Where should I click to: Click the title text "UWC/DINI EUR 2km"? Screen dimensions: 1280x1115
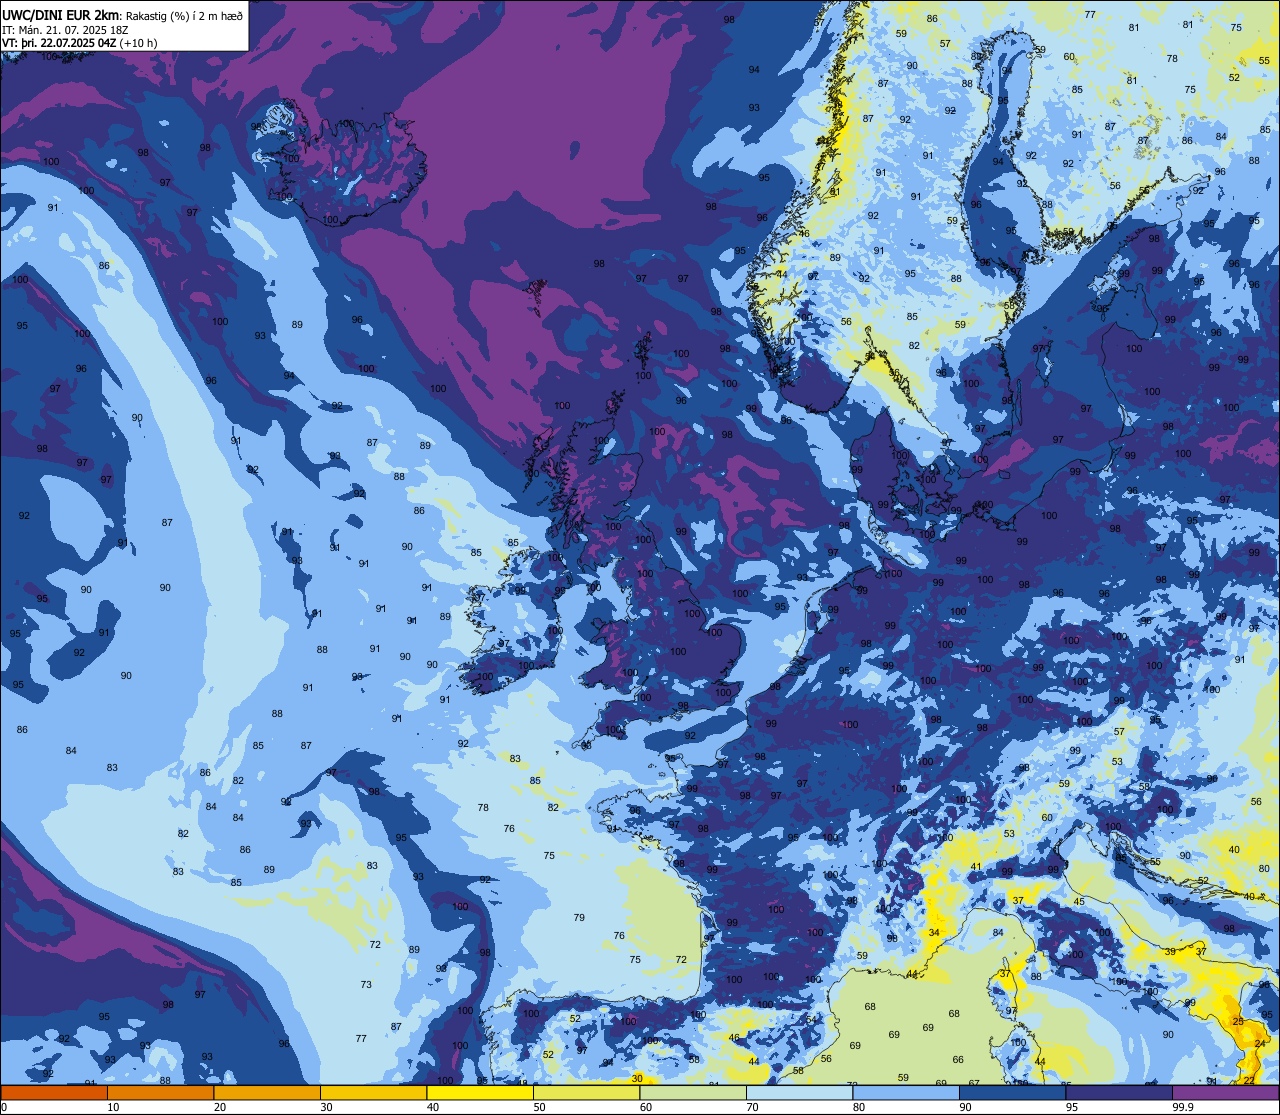(x=61, y=14)
